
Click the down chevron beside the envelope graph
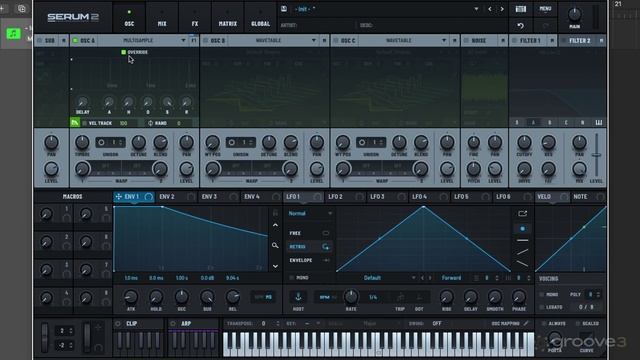pos(275,266)
